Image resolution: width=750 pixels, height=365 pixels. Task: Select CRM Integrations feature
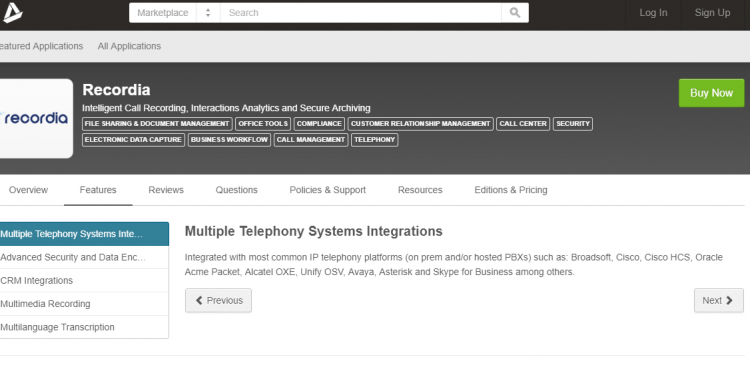click(84, 281)
